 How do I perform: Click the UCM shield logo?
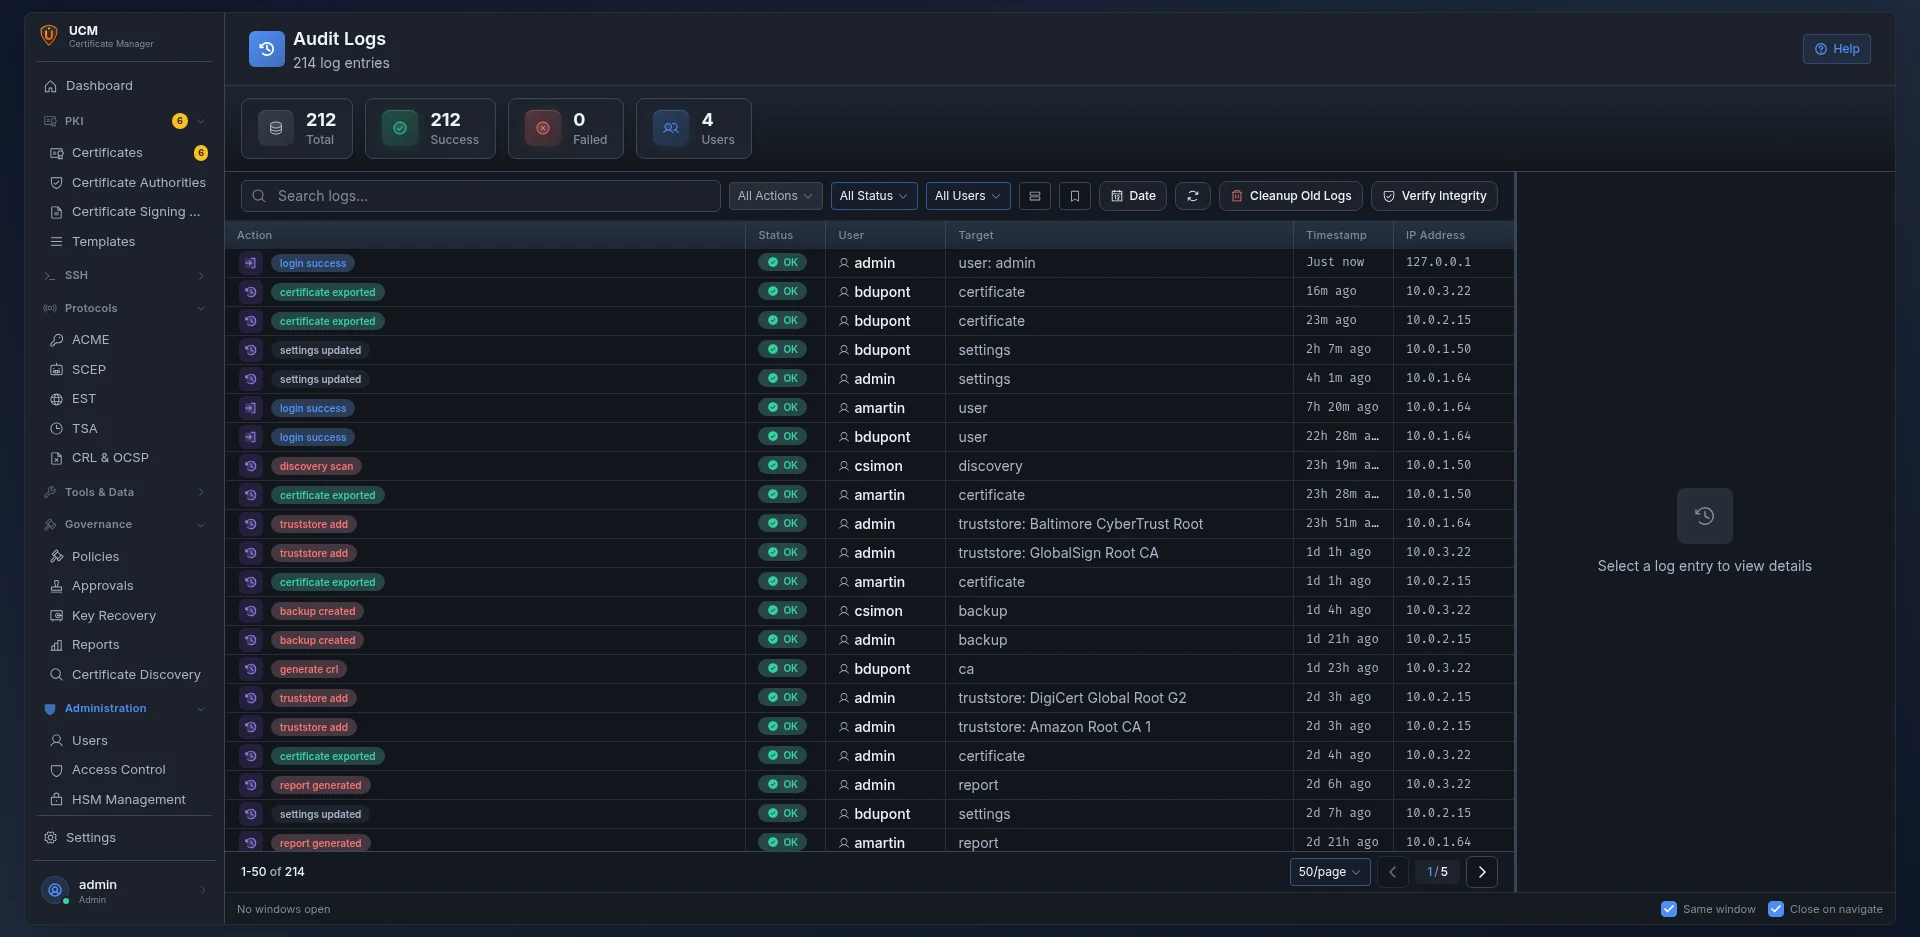[49, 36]
